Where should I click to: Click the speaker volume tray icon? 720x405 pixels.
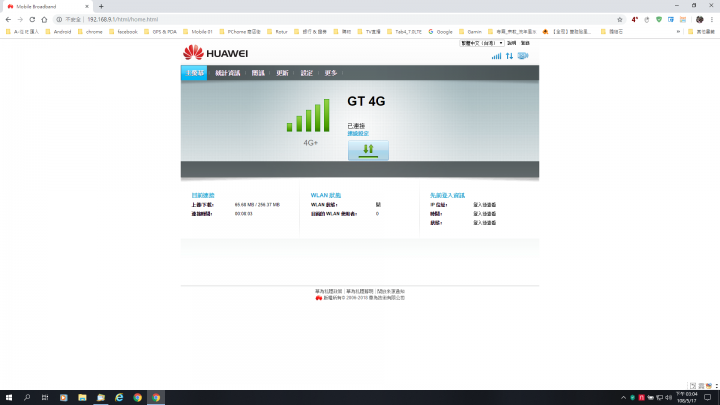669,398
